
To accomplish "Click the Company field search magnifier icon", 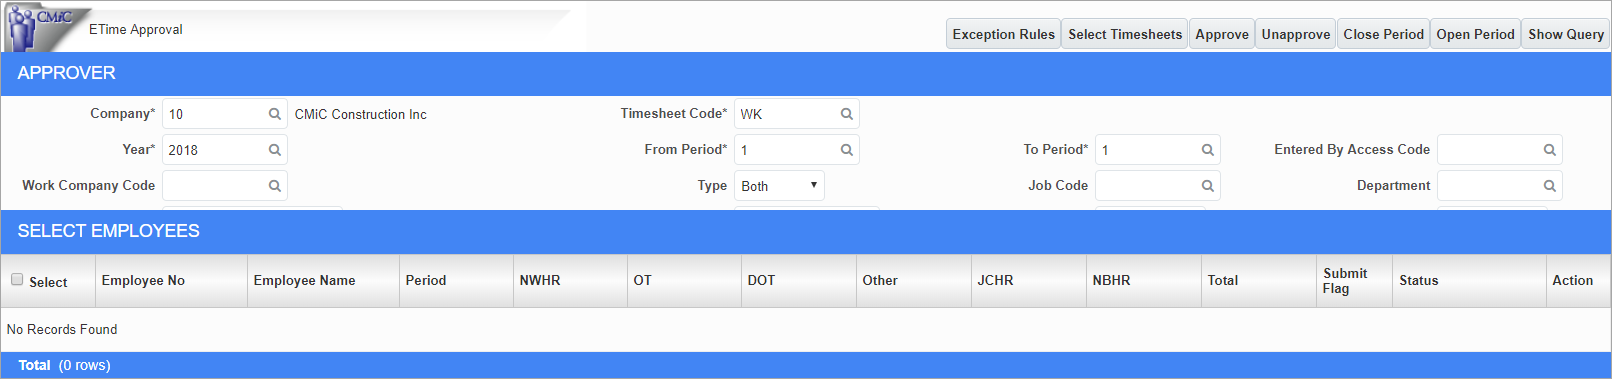I will pos(274,114).
